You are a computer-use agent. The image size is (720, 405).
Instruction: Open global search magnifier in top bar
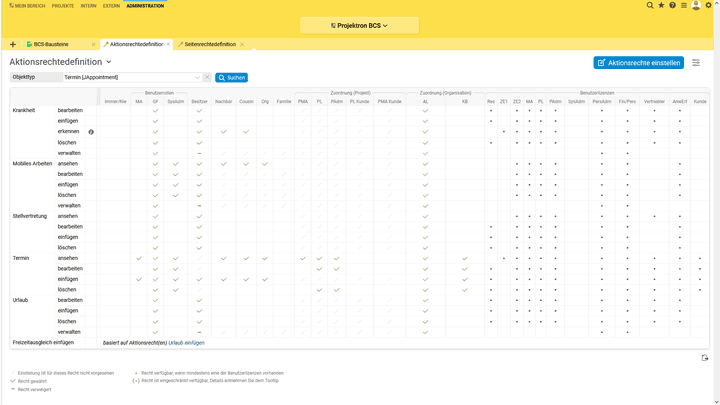point(650,5)
